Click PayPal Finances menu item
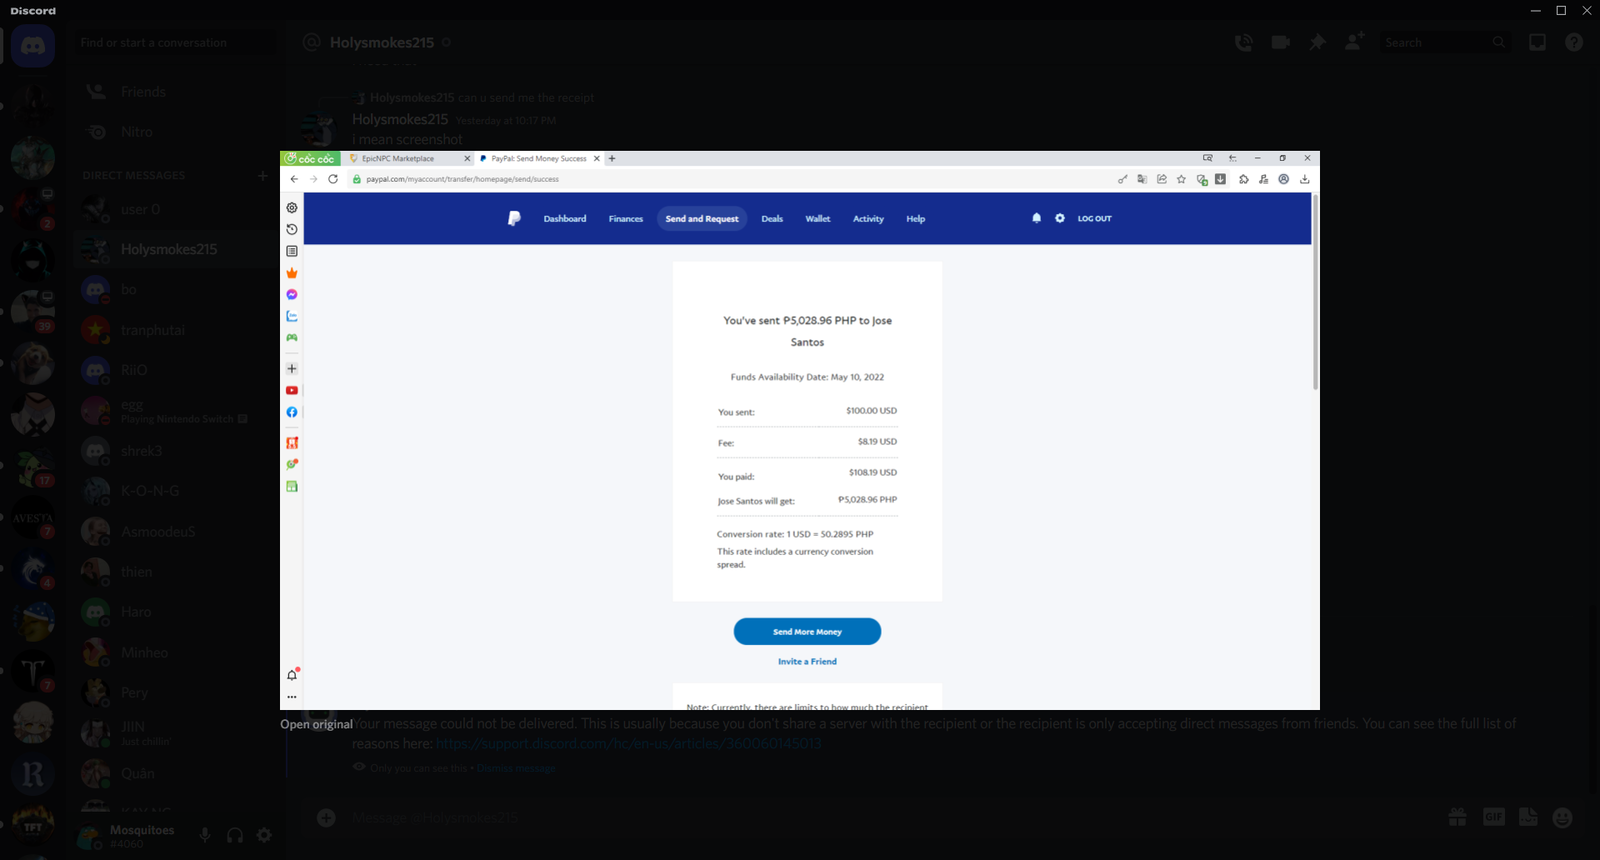Viewport: 1600px width, 860px height. [x=626, y=219]
